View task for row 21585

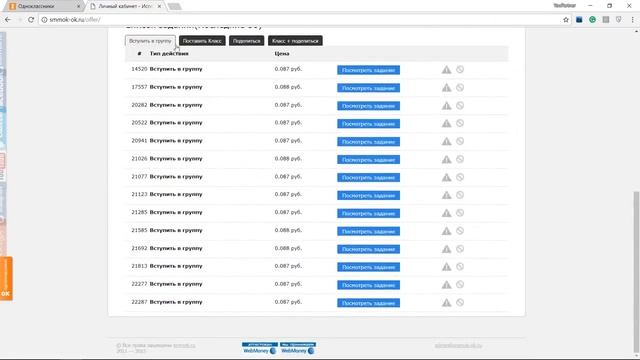(368, 231)
